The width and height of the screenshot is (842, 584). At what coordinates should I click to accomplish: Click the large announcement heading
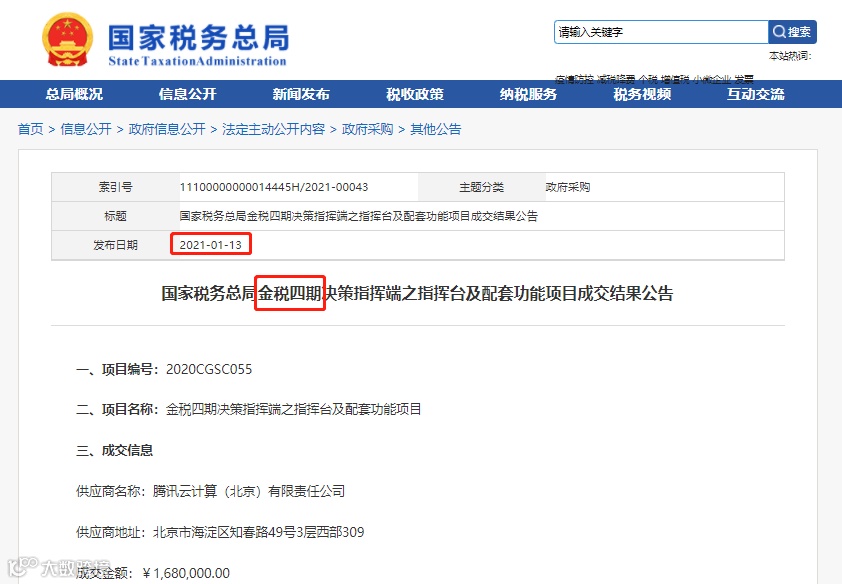click(417, 293)
